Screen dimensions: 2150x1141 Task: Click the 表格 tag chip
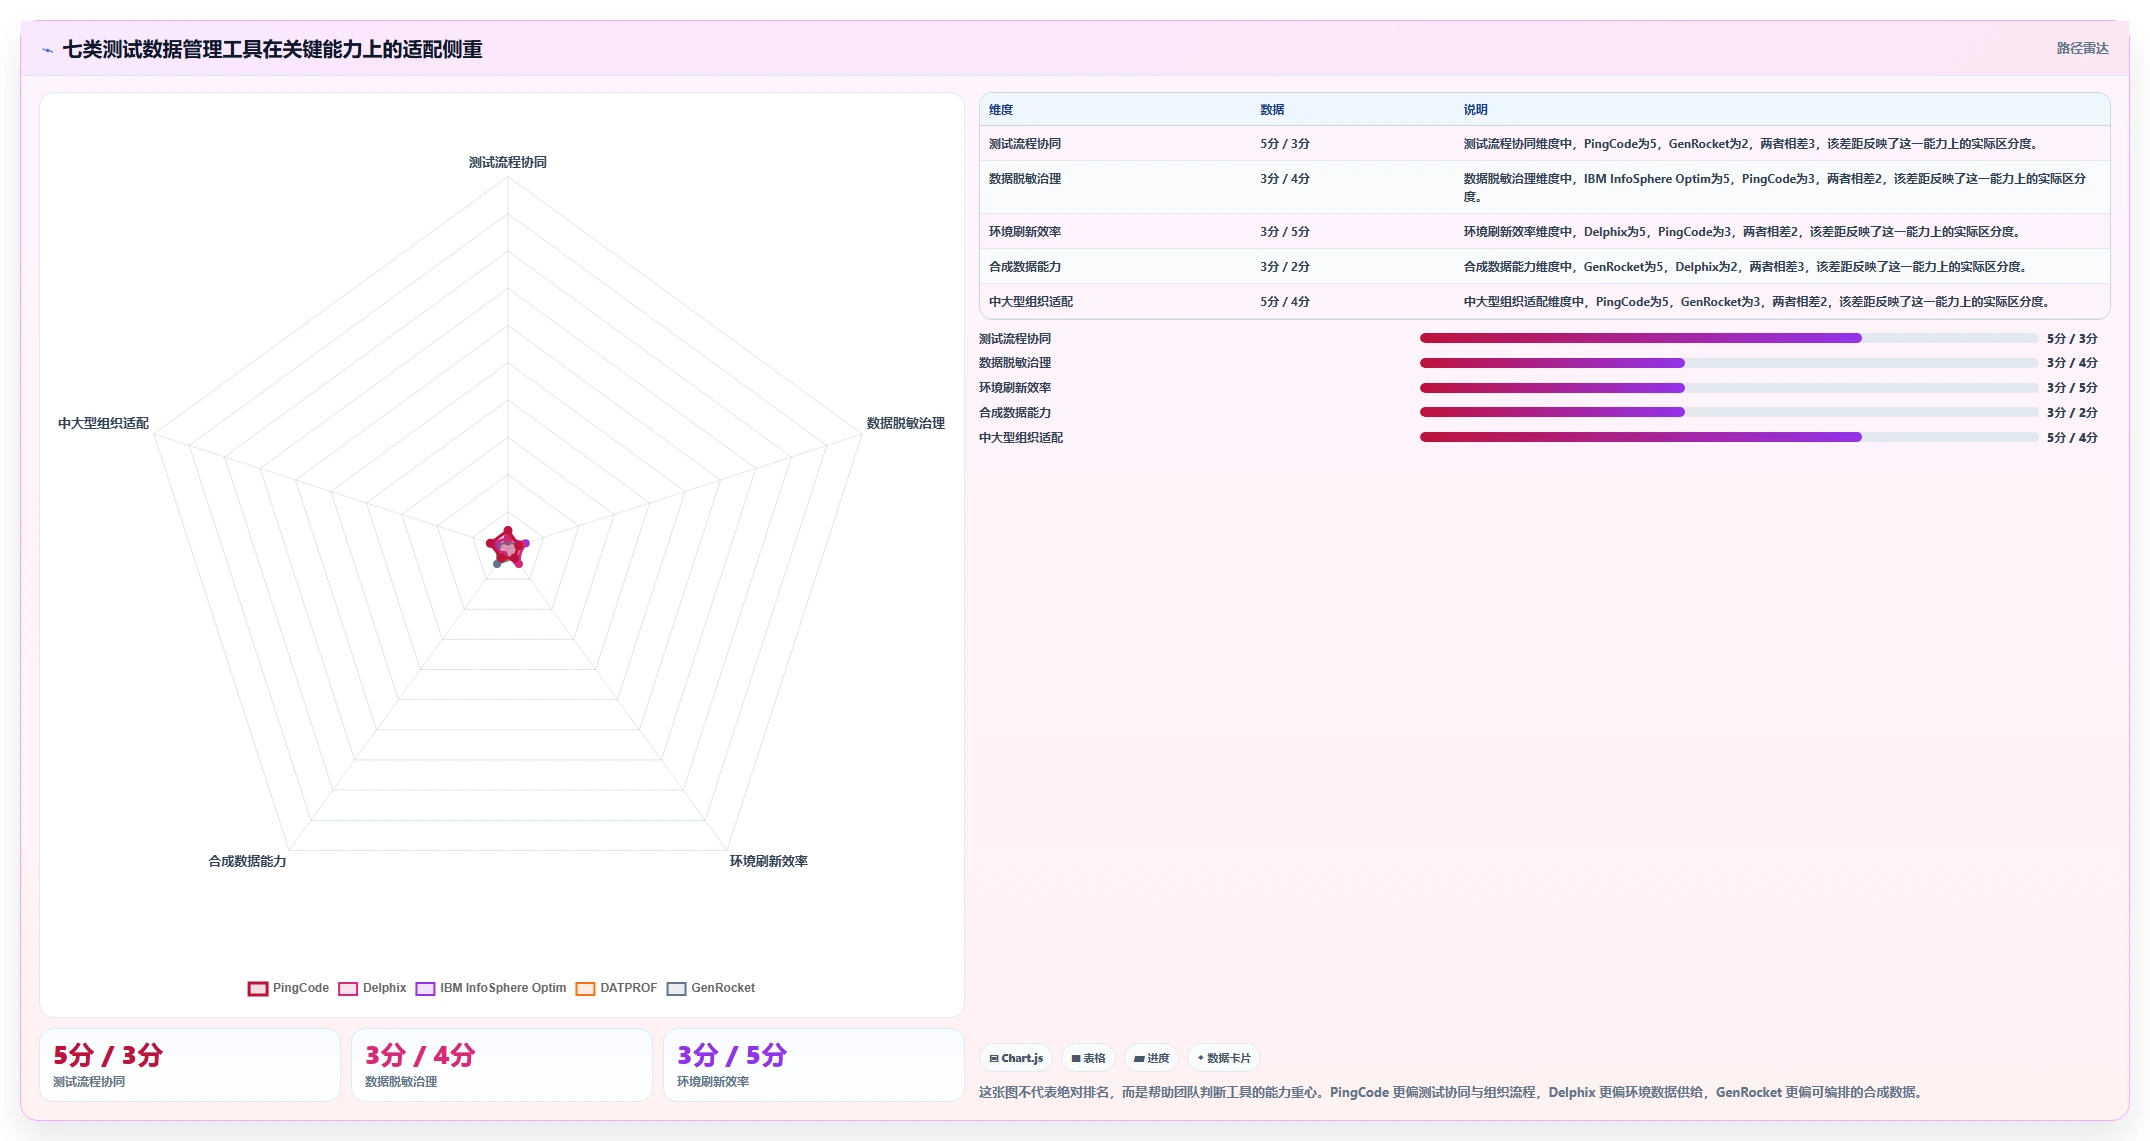(1088, 1058)
